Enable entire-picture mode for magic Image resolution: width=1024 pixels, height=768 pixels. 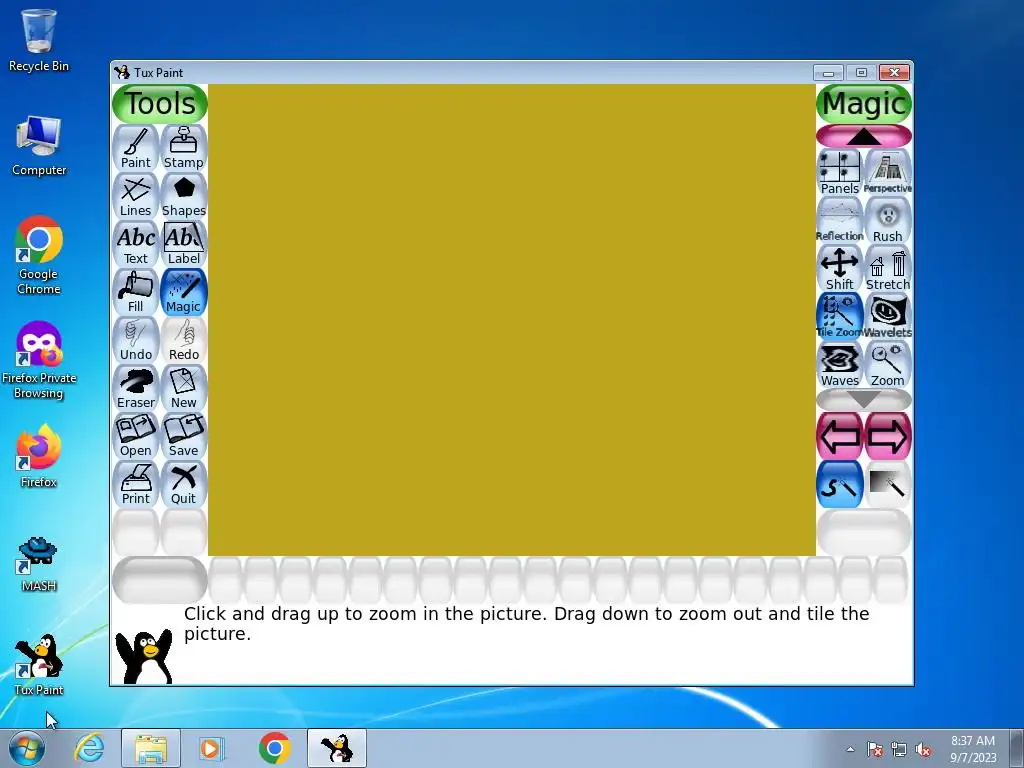888,484
